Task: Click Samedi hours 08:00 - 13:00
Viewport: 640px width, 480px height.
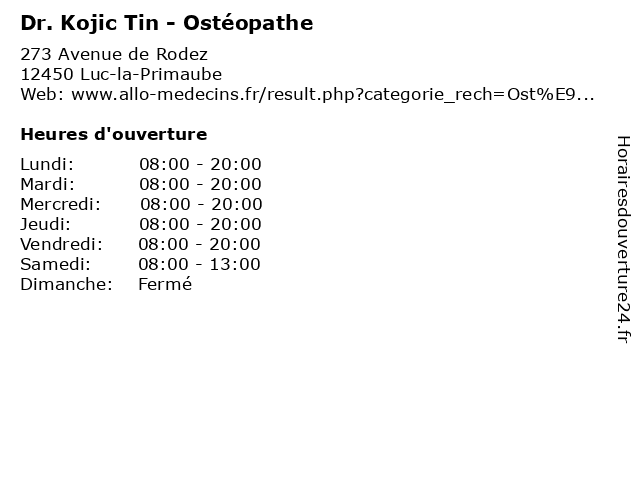Action: (199, 264)
